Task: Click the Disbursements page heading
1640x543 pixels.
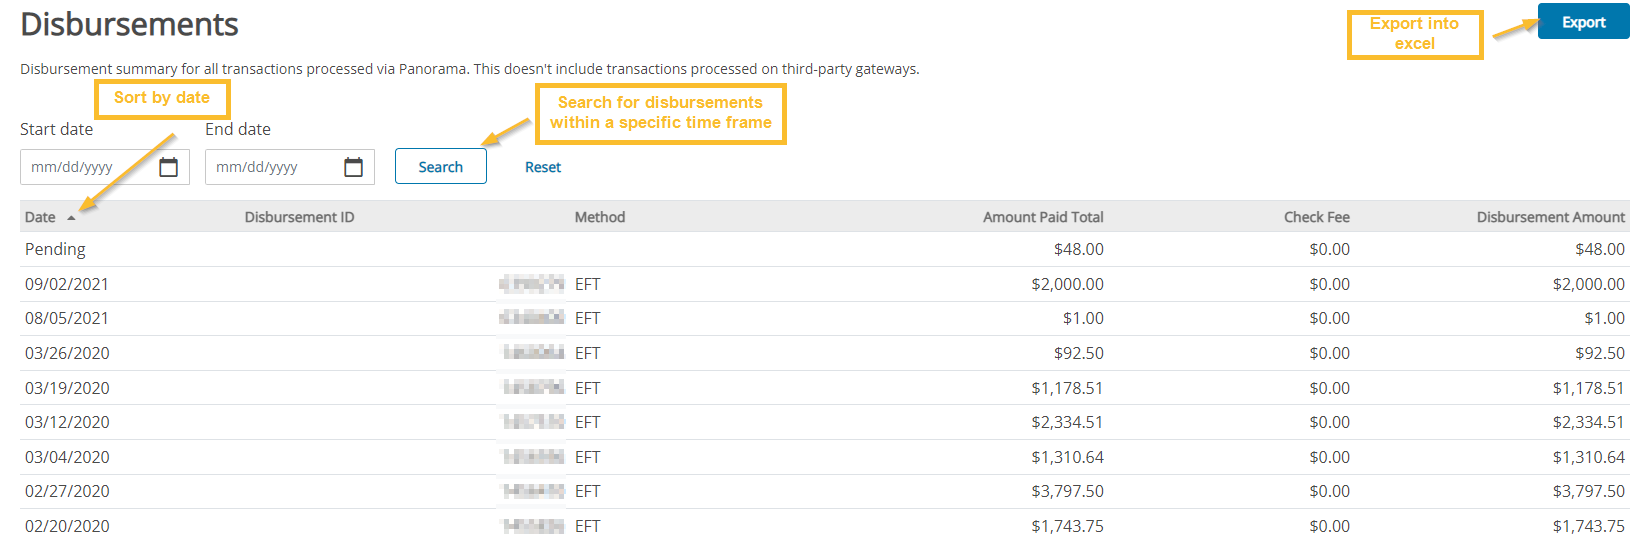Action: 129,24
